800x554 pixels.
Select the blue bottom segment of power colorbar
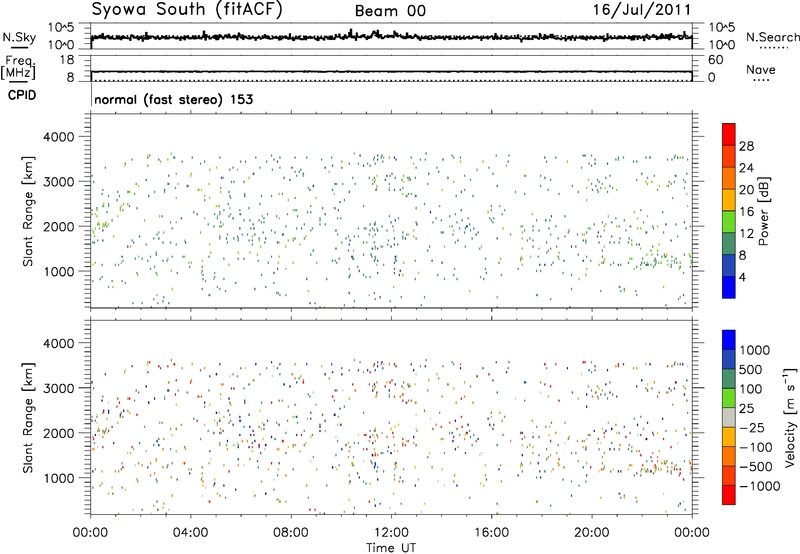point(729,287)
